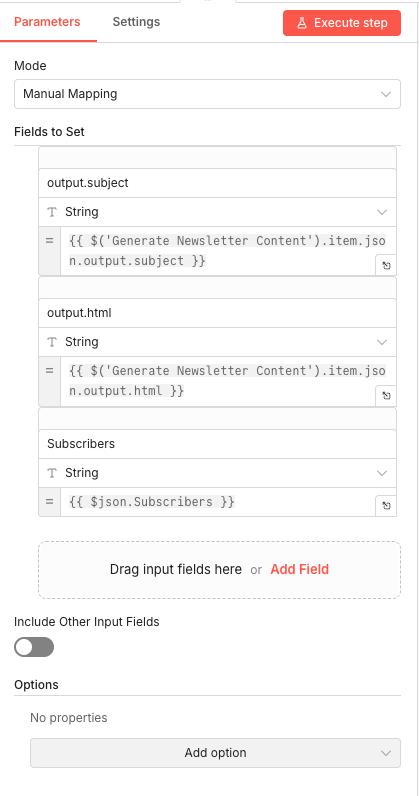Image resolution: width=419 pixels, height=796 pixels.
Task: Click the Execute step button
Action: 342,23
